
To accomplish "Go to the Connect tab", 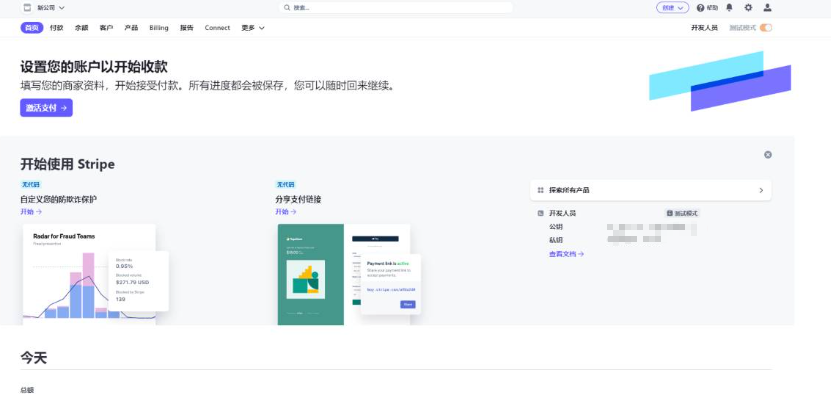I will 217,28.
